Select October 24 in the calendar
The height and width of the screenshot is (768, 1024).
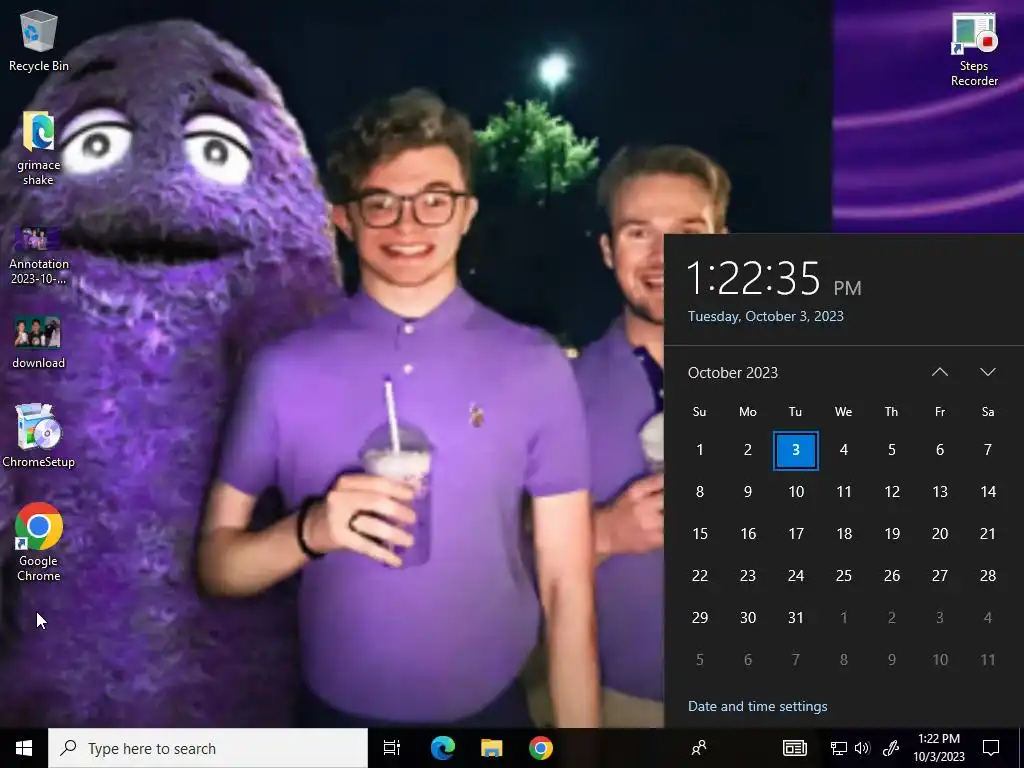pyautogui.click(x=795, y=575)
